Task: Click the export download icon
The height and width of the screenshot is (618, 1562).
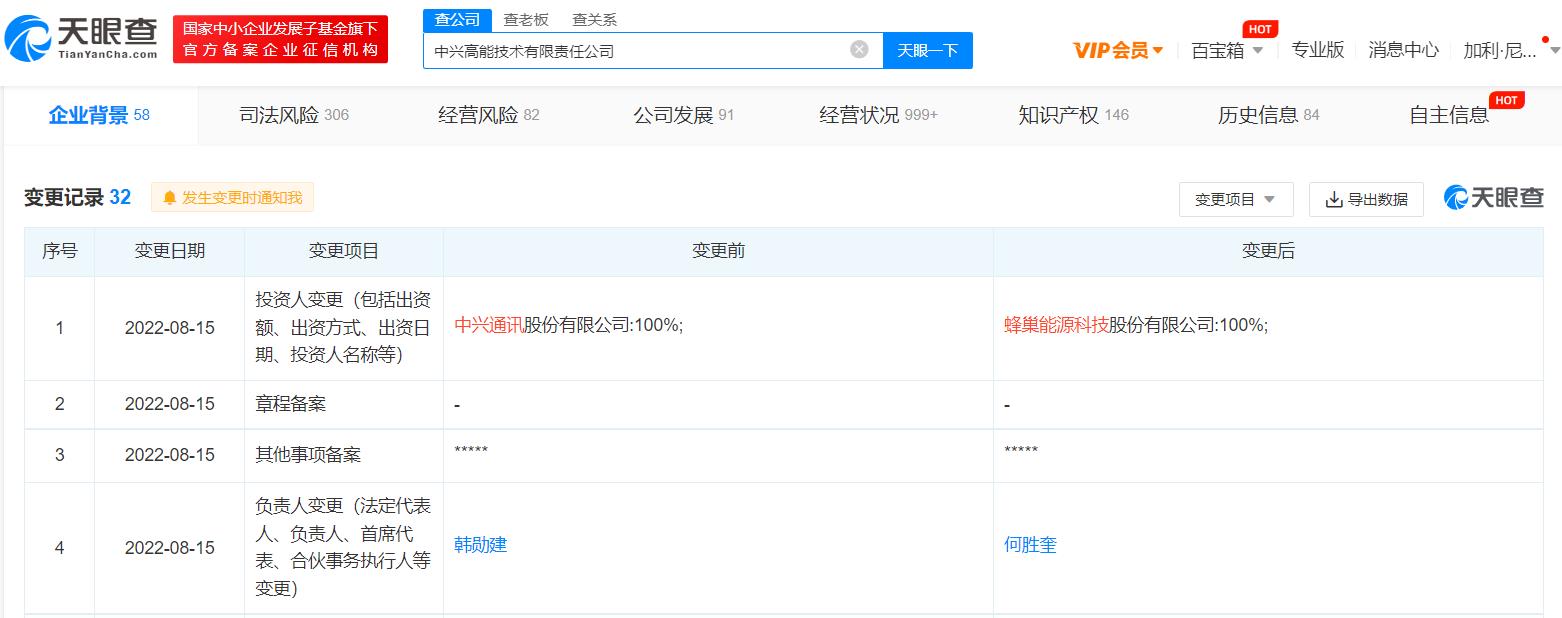Action: [x=1333, y=199]
